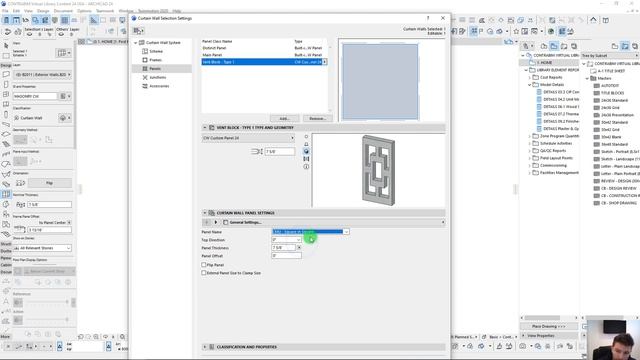The height and width of the screenshot is (360, 640).
Task: Select the Curtain Wall tool in toolbox
Action: click(x=6, y=194)
